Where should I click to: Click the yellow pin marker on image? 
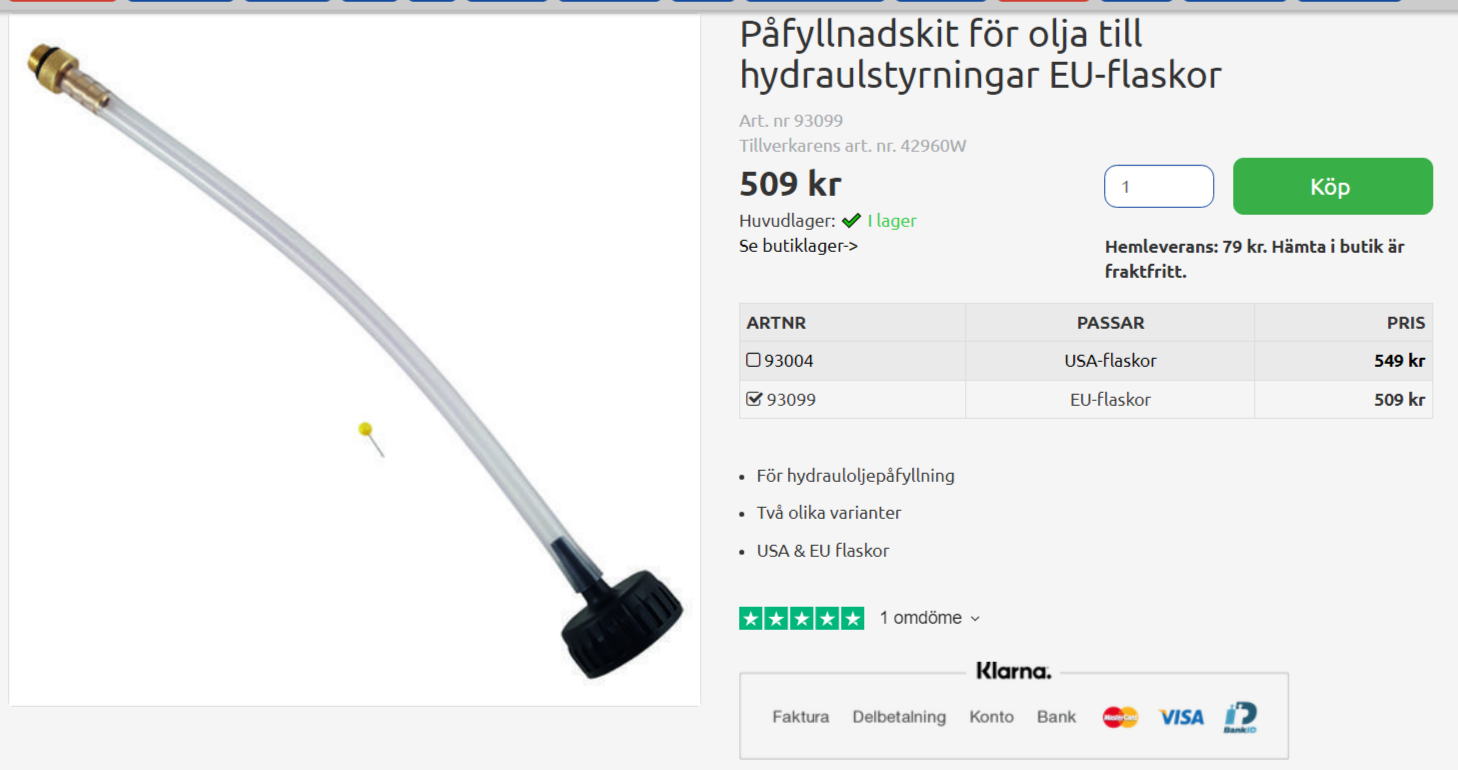point(365,429)
